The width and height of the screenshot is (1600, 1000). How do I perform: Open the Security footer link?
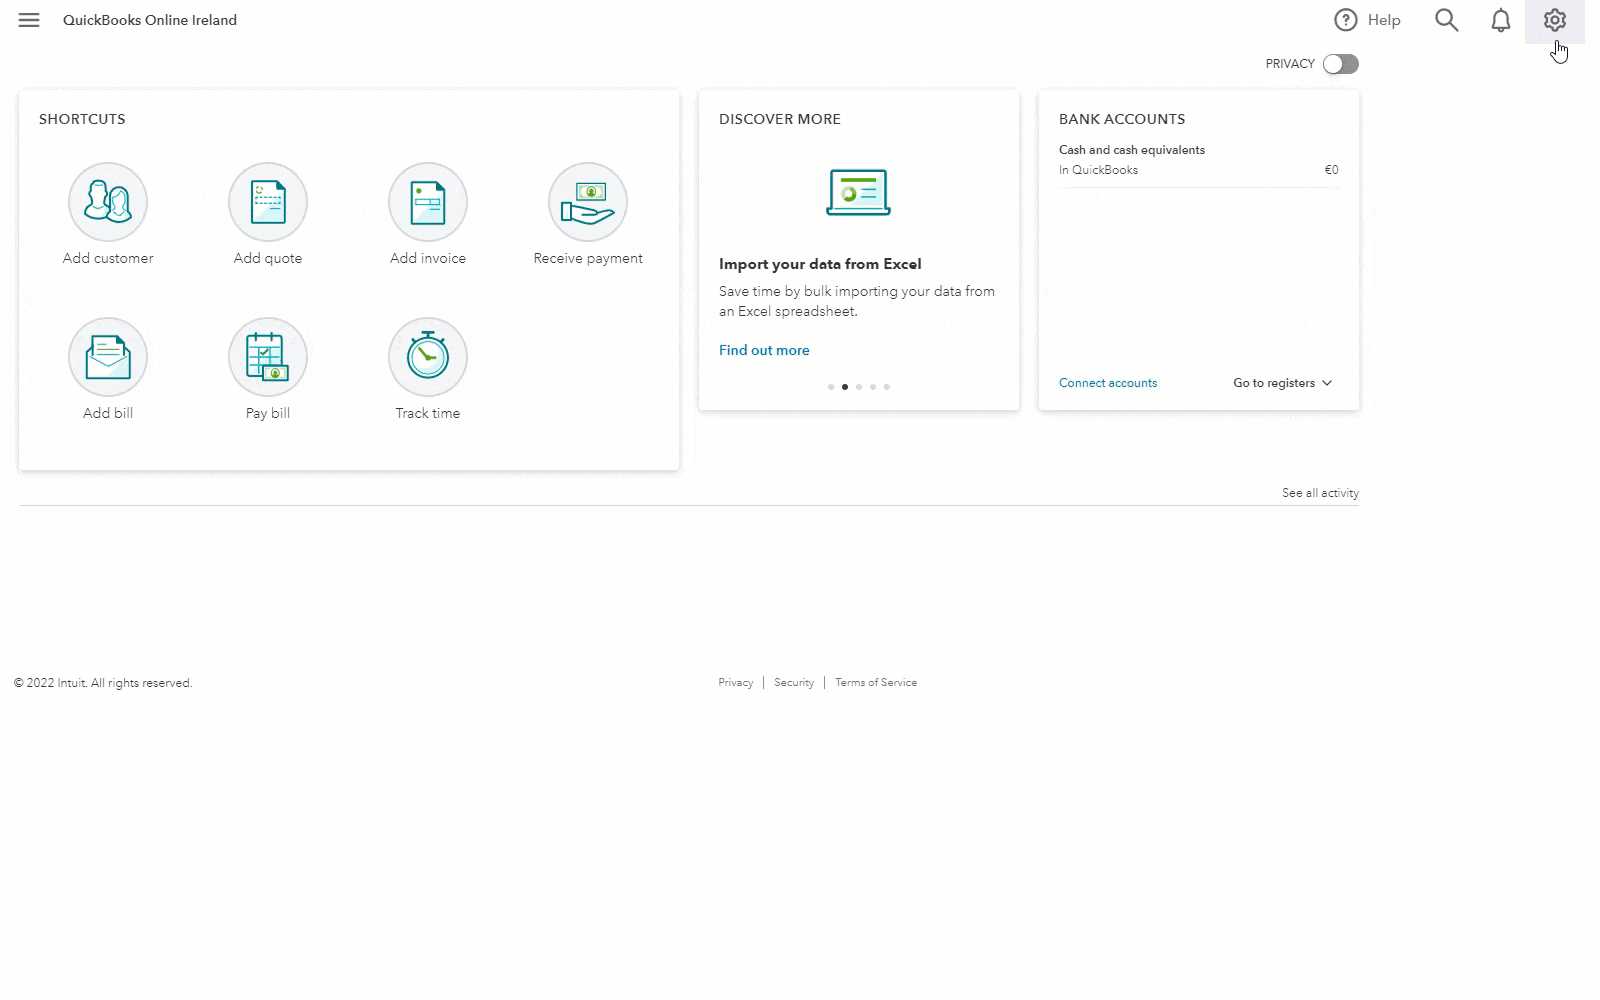794,683
